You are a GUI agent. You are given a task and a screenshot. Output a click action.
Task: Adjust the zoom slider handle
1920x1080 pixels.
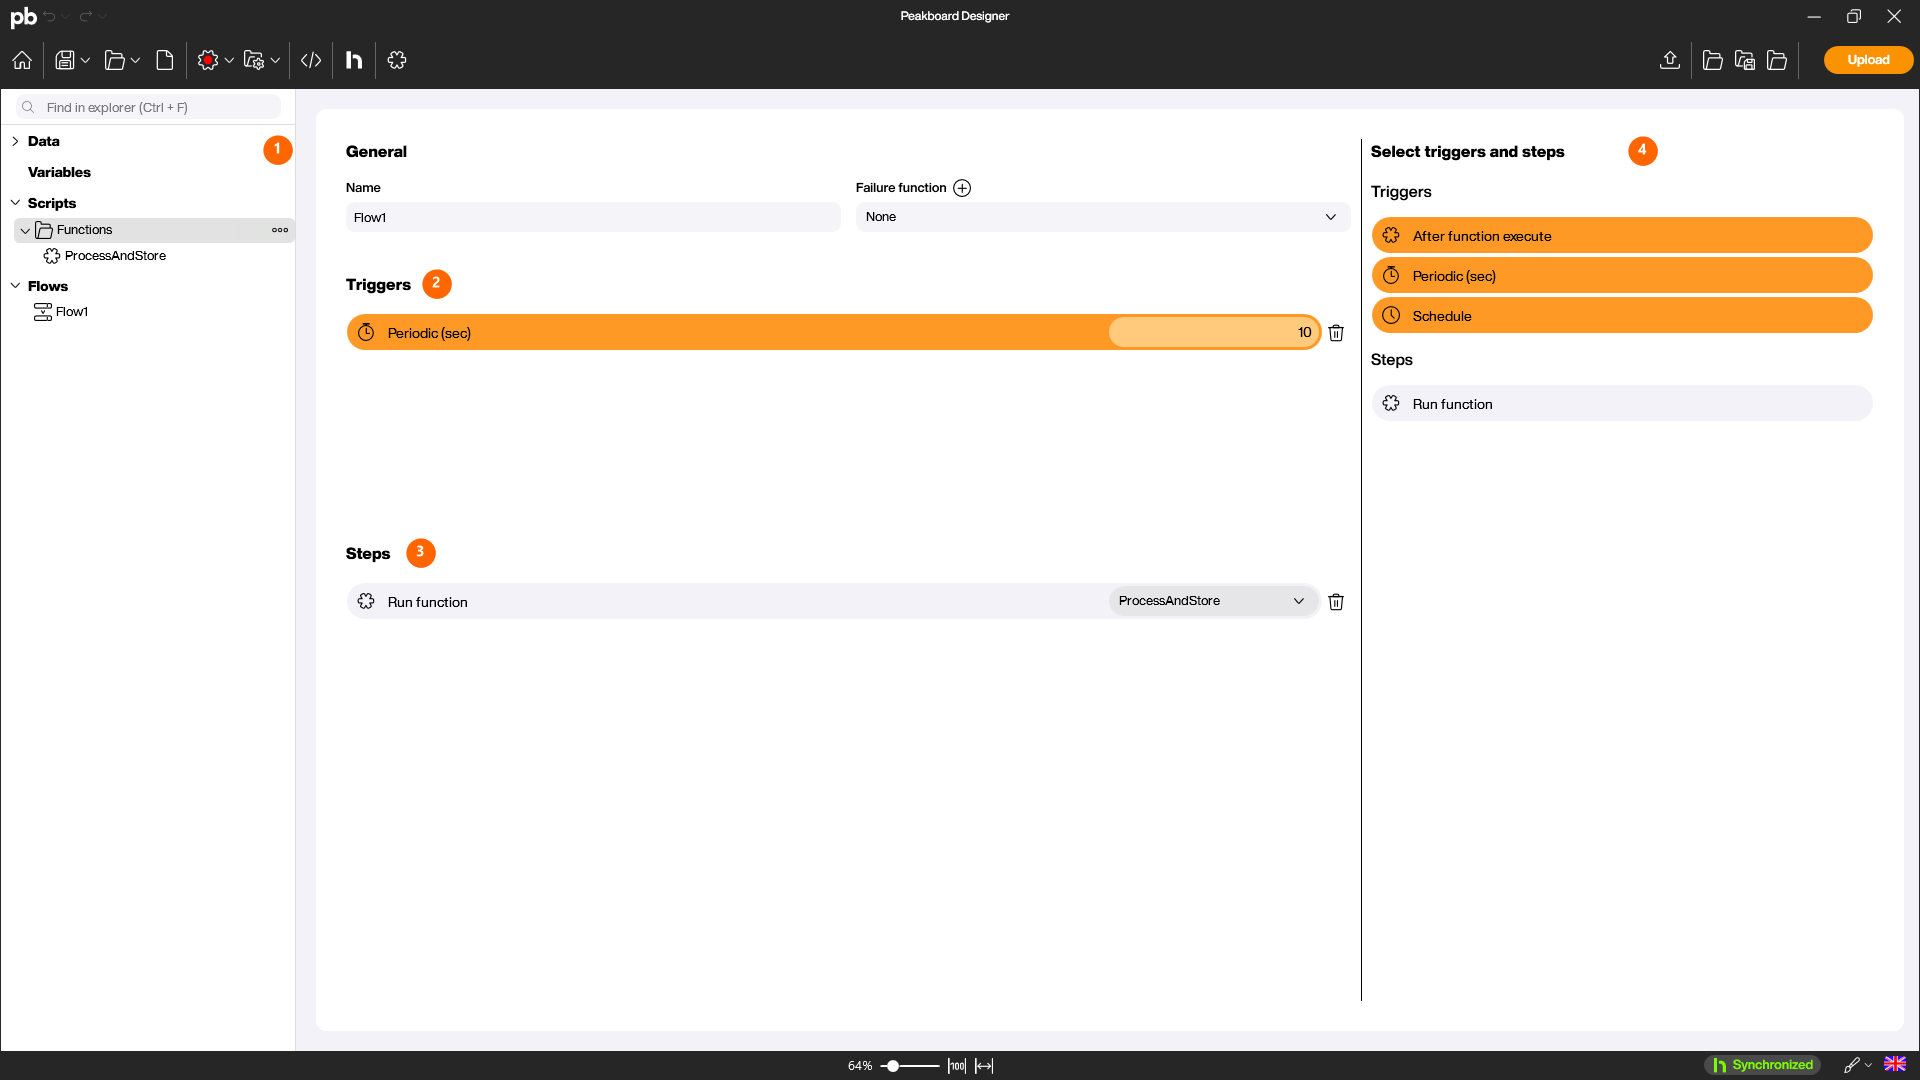893,1066
